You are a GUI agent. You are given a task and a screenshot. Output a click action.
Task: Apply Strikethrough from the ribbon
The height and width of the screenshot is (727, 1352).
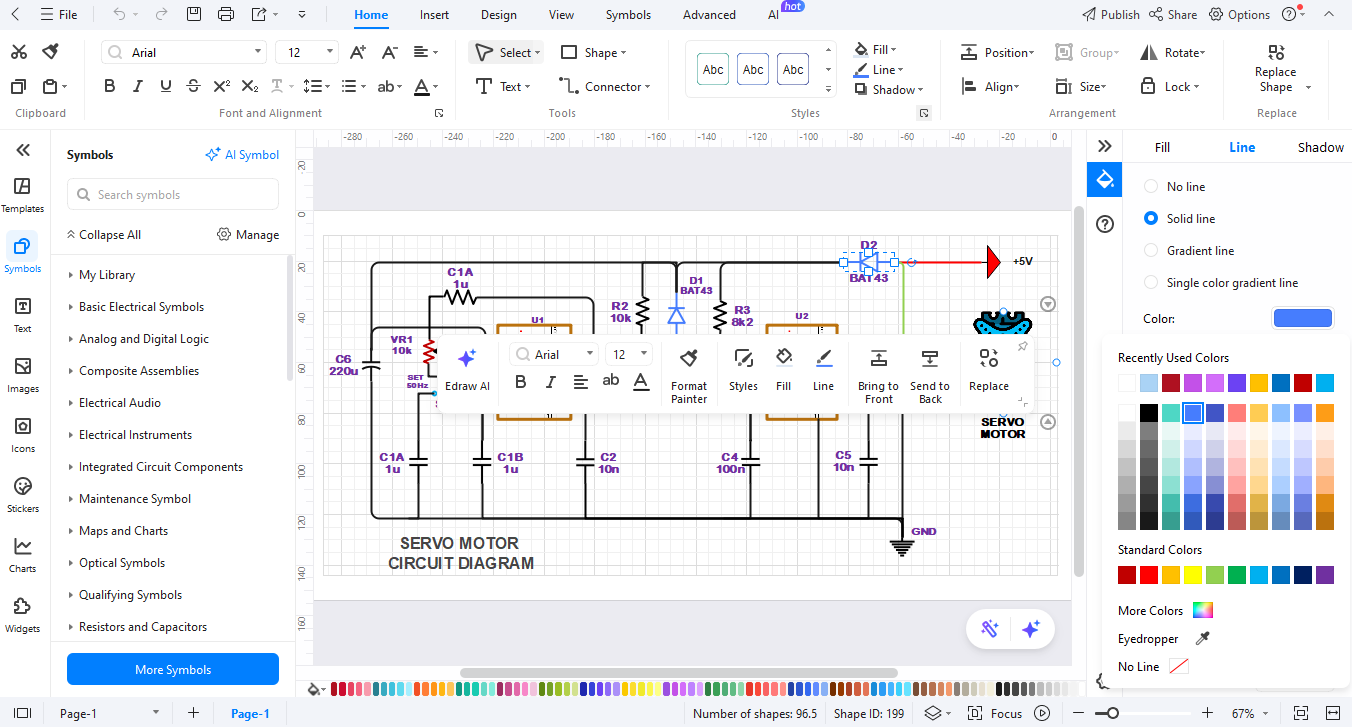click(194, 86)
